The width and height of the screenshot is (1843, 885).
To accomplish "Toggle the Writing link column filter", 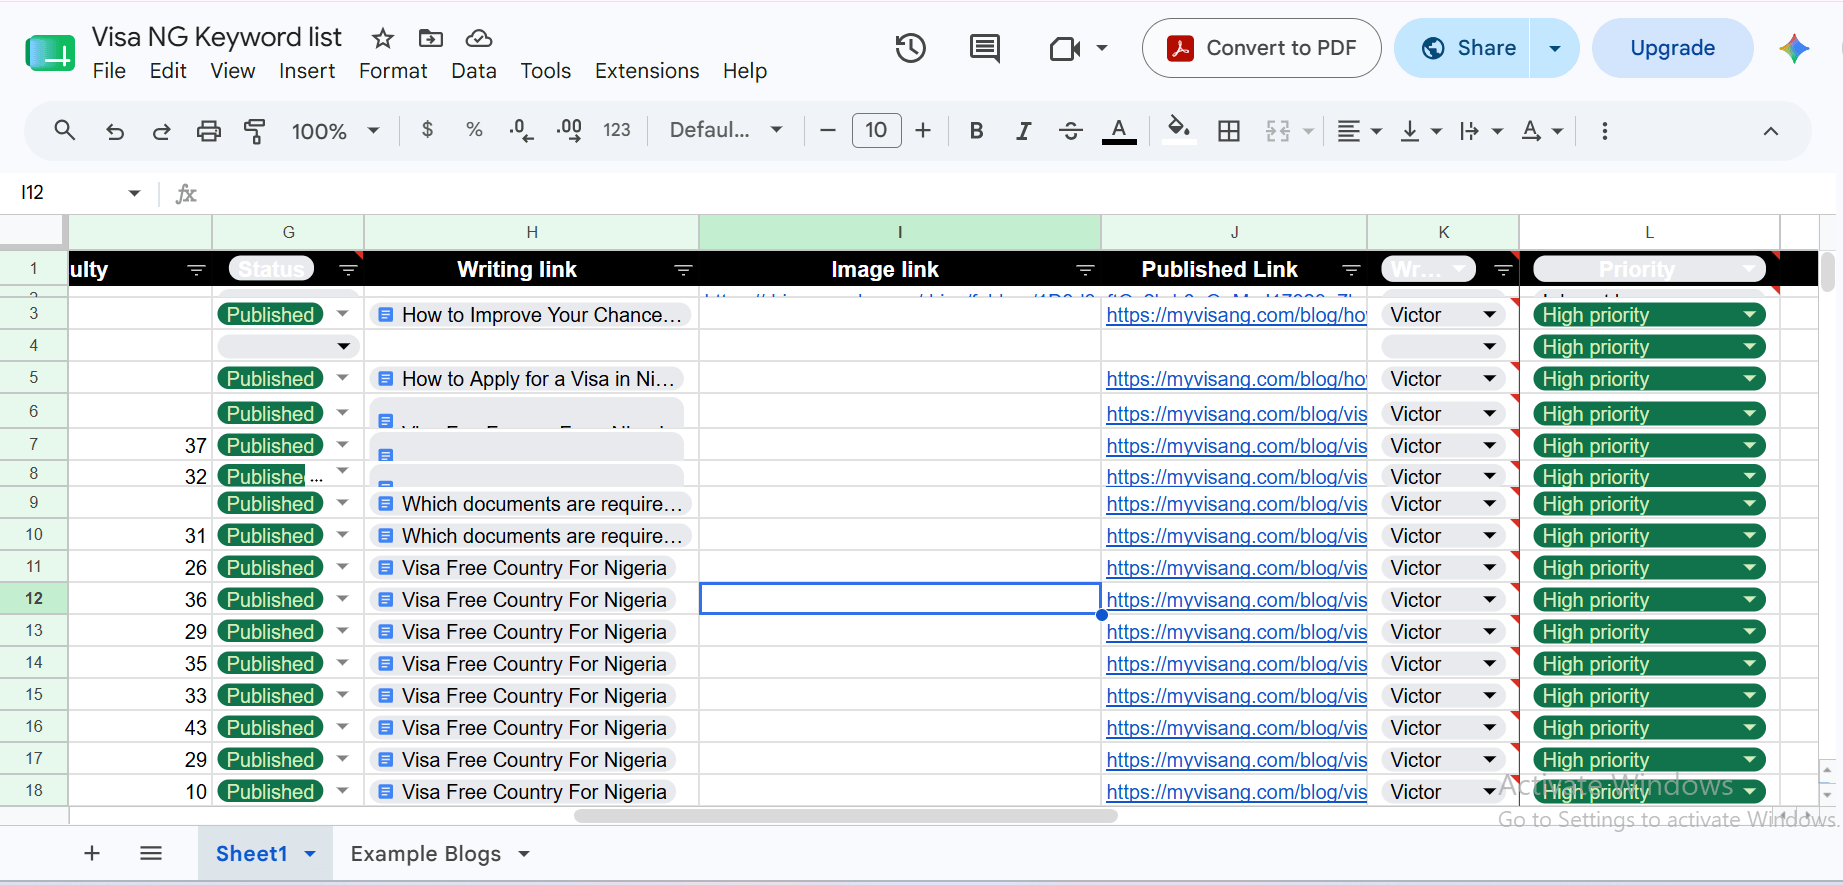I will tap(683, 270).
